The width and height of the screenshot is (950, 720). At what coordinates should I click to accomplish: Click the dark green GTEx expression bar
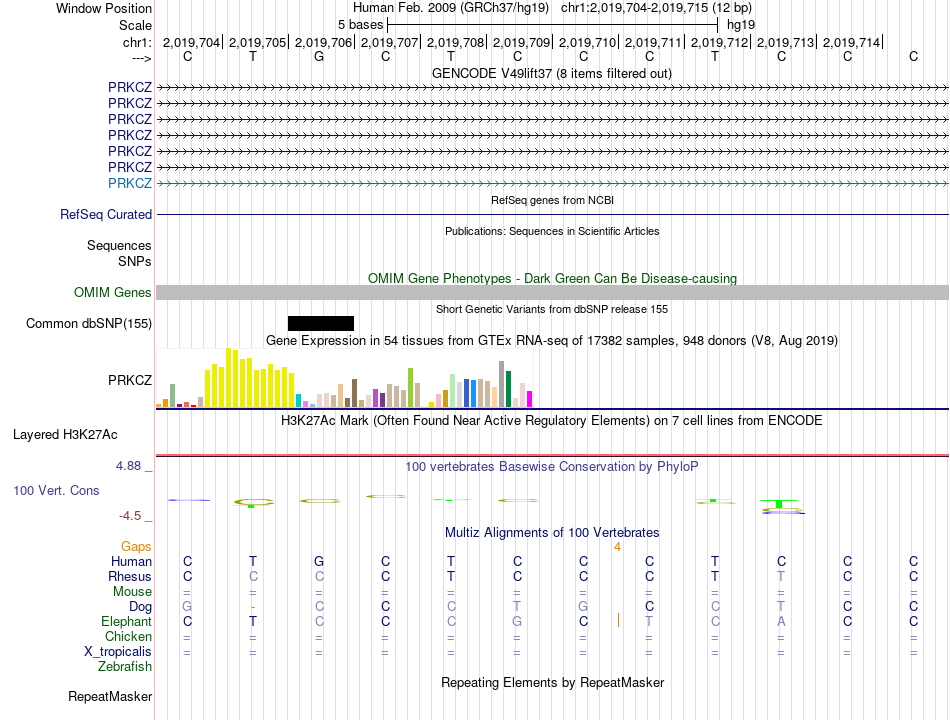pyautogui.click(x=509, y=389)
